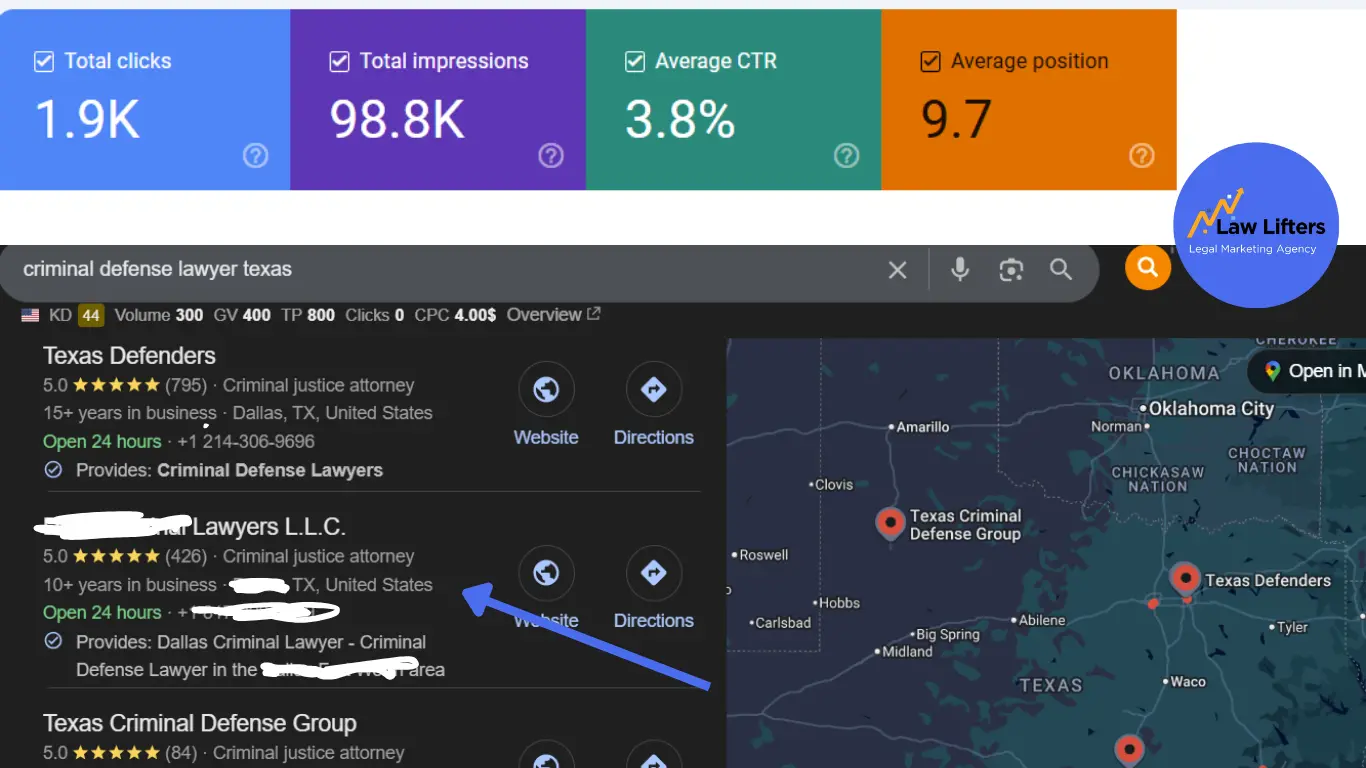Disable the Average CTR checkbox
Screen dimensions: 1366x768
pos(634,62)
